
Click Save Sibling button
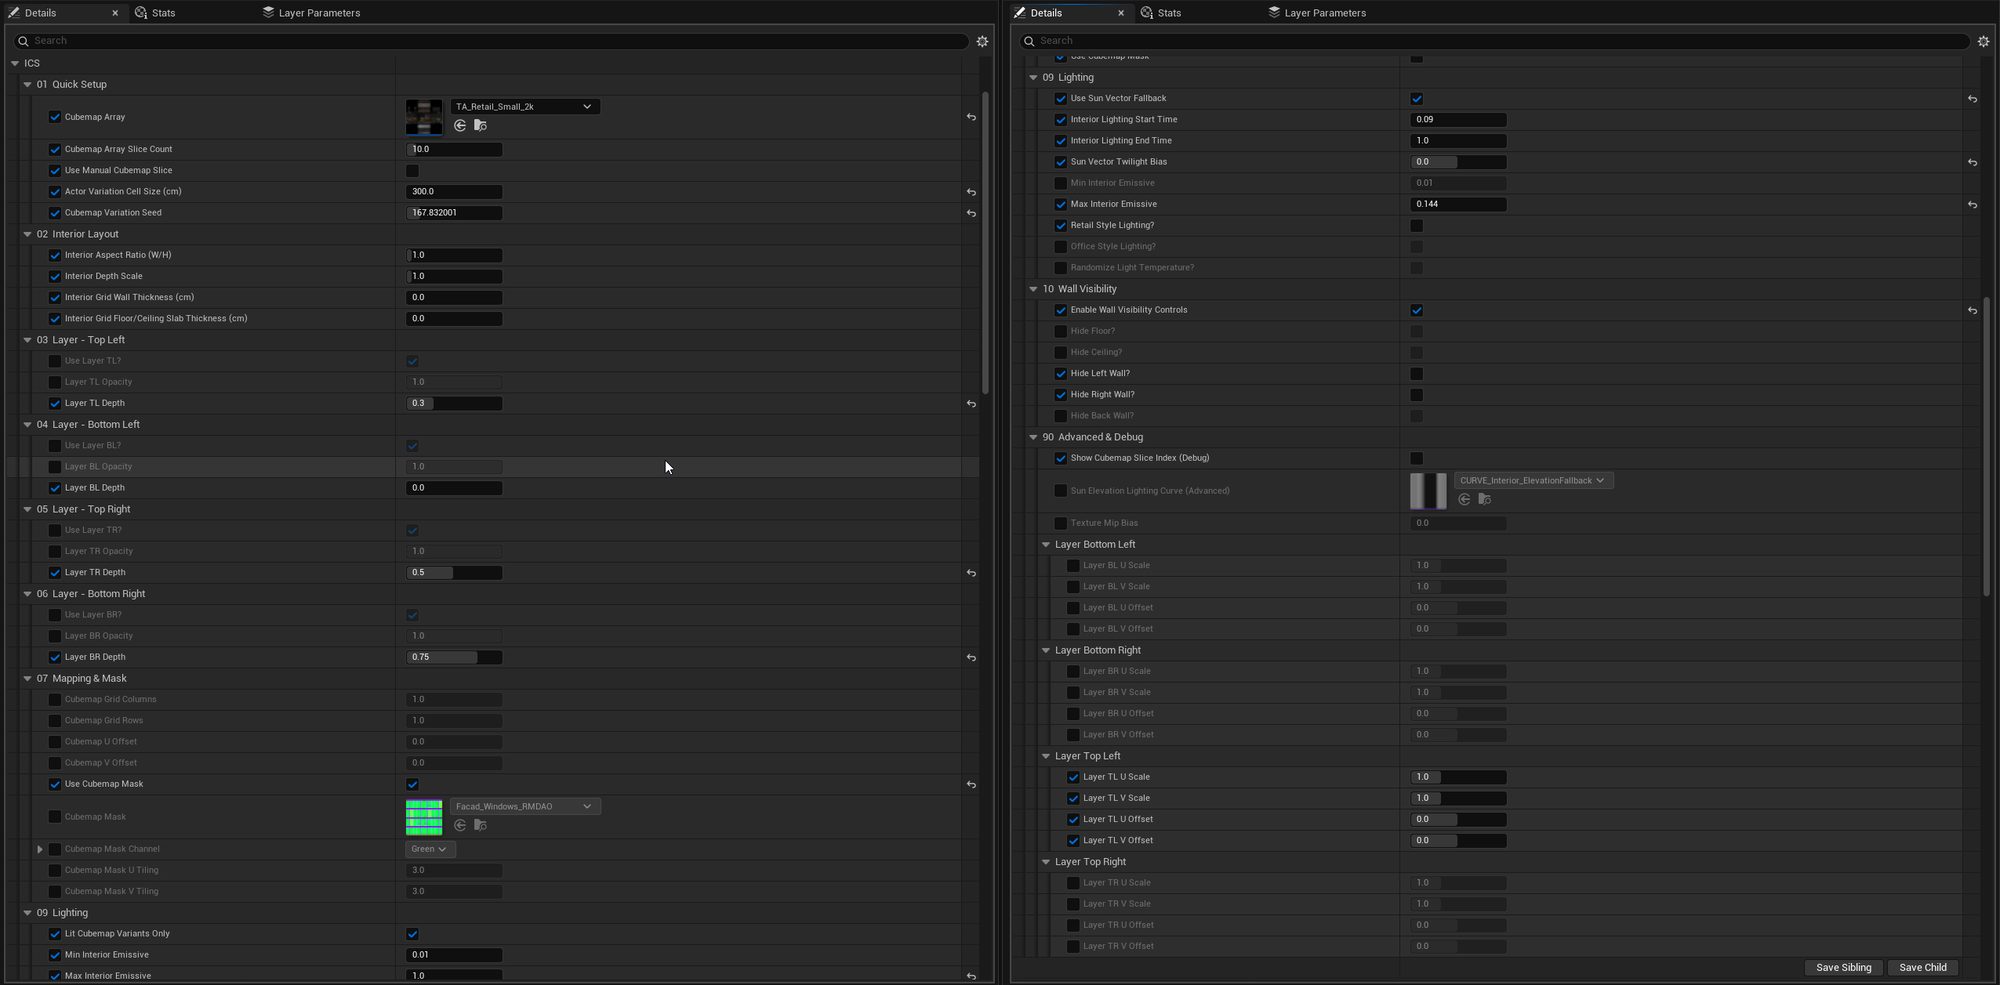coord(1843,967)
